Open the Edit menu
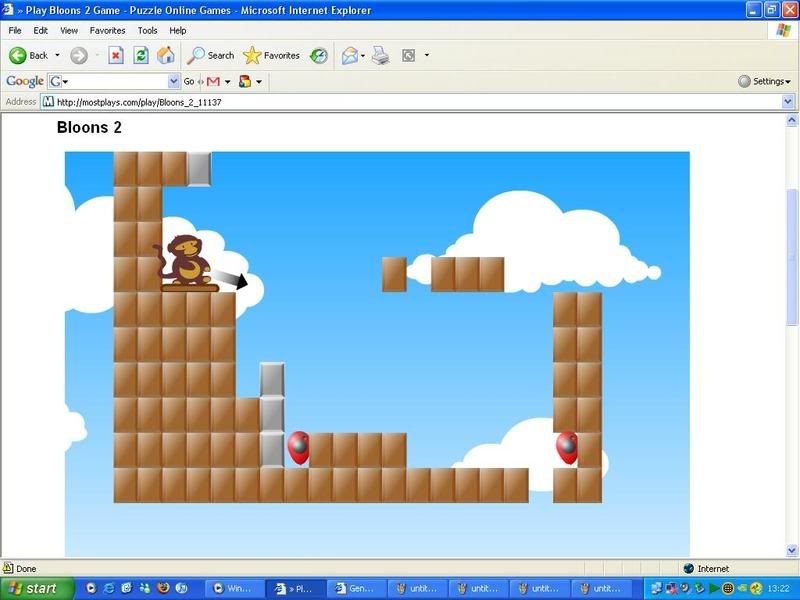 (40, 31)
